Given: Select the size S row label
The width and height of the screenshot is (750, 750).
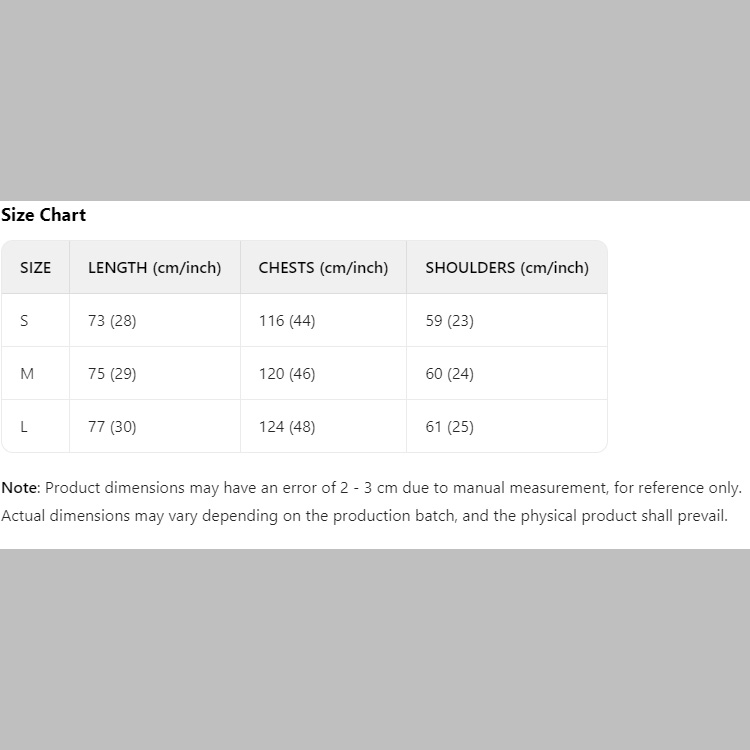Looking at the screenshot, I should [x=25, y=321].
